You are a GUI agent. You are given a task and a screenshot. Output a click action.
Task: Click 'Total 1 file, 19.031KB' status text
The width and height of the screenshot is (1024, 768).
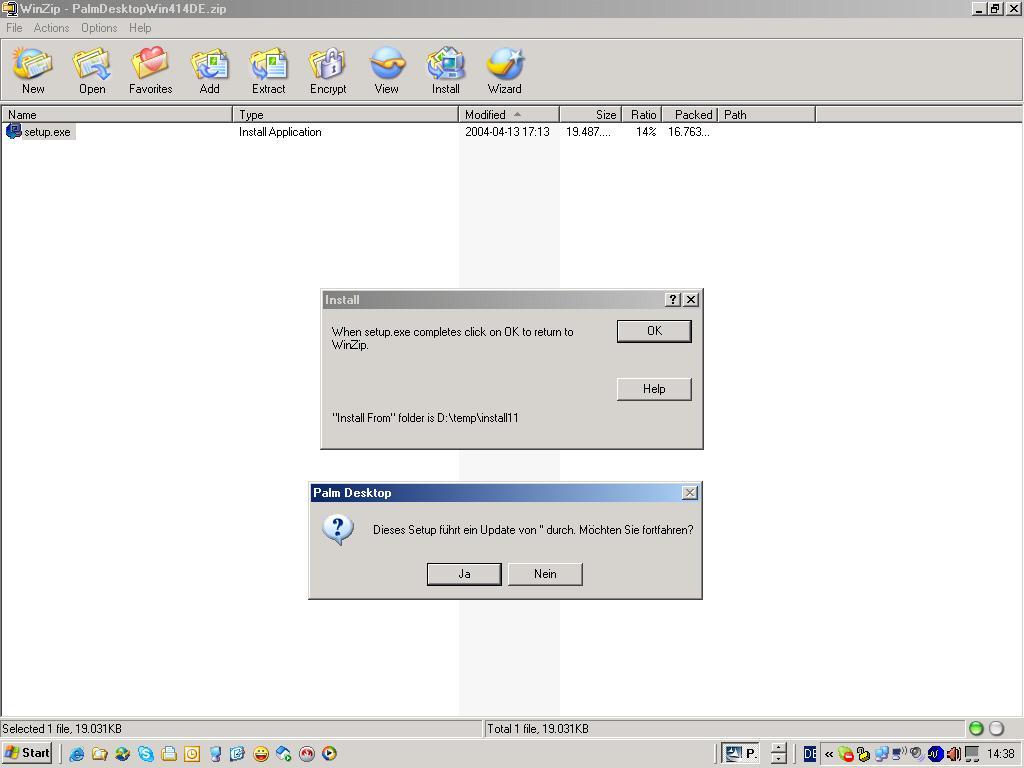coord(537,729)
